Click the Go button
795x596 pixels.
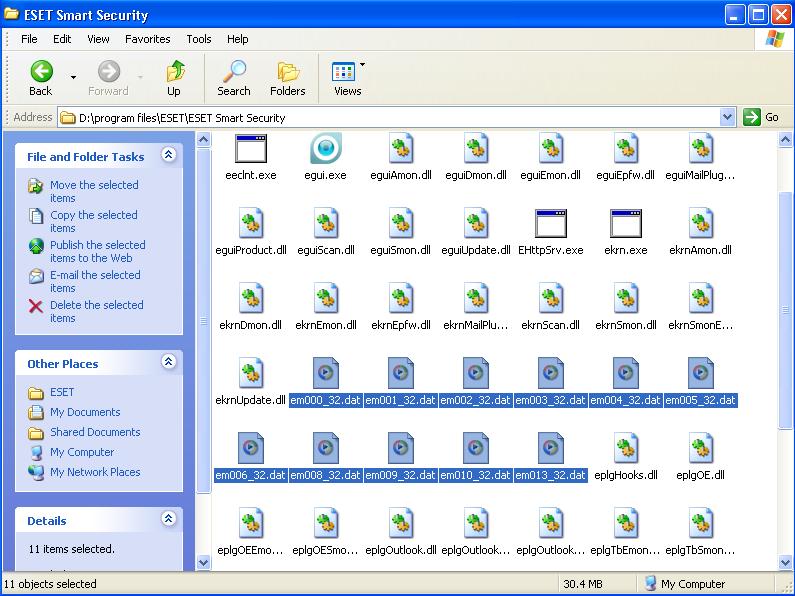click(x=761, y=118)
